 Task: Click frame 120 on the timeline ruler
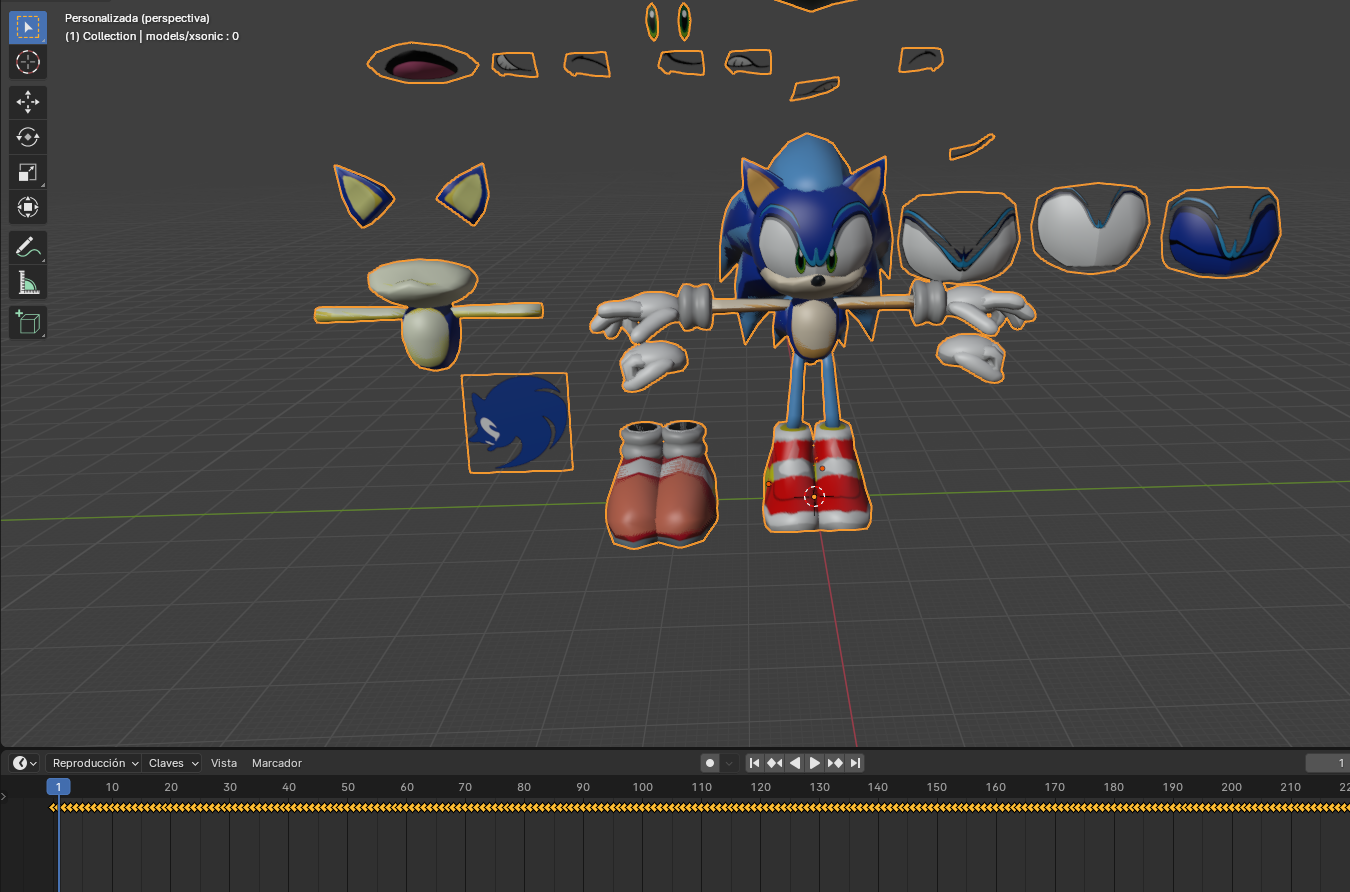[x=761, y=787]
